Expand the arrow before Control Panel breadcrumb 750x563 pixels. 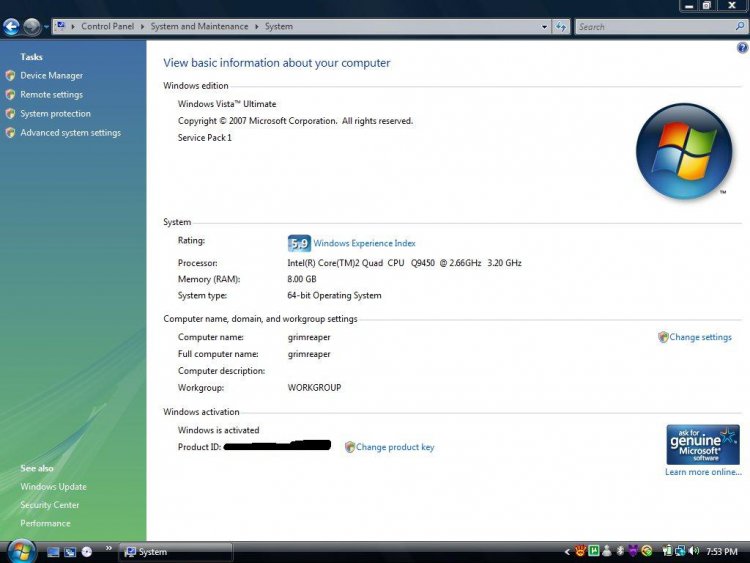tap(73, 27)
